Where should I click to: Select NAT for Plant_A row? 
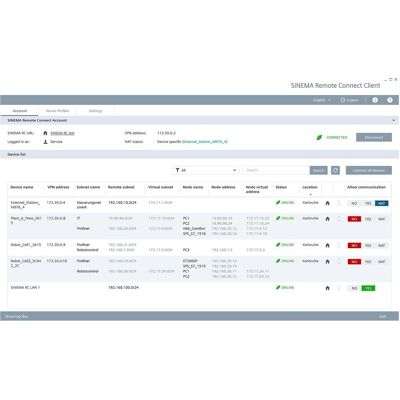point(382,219)
